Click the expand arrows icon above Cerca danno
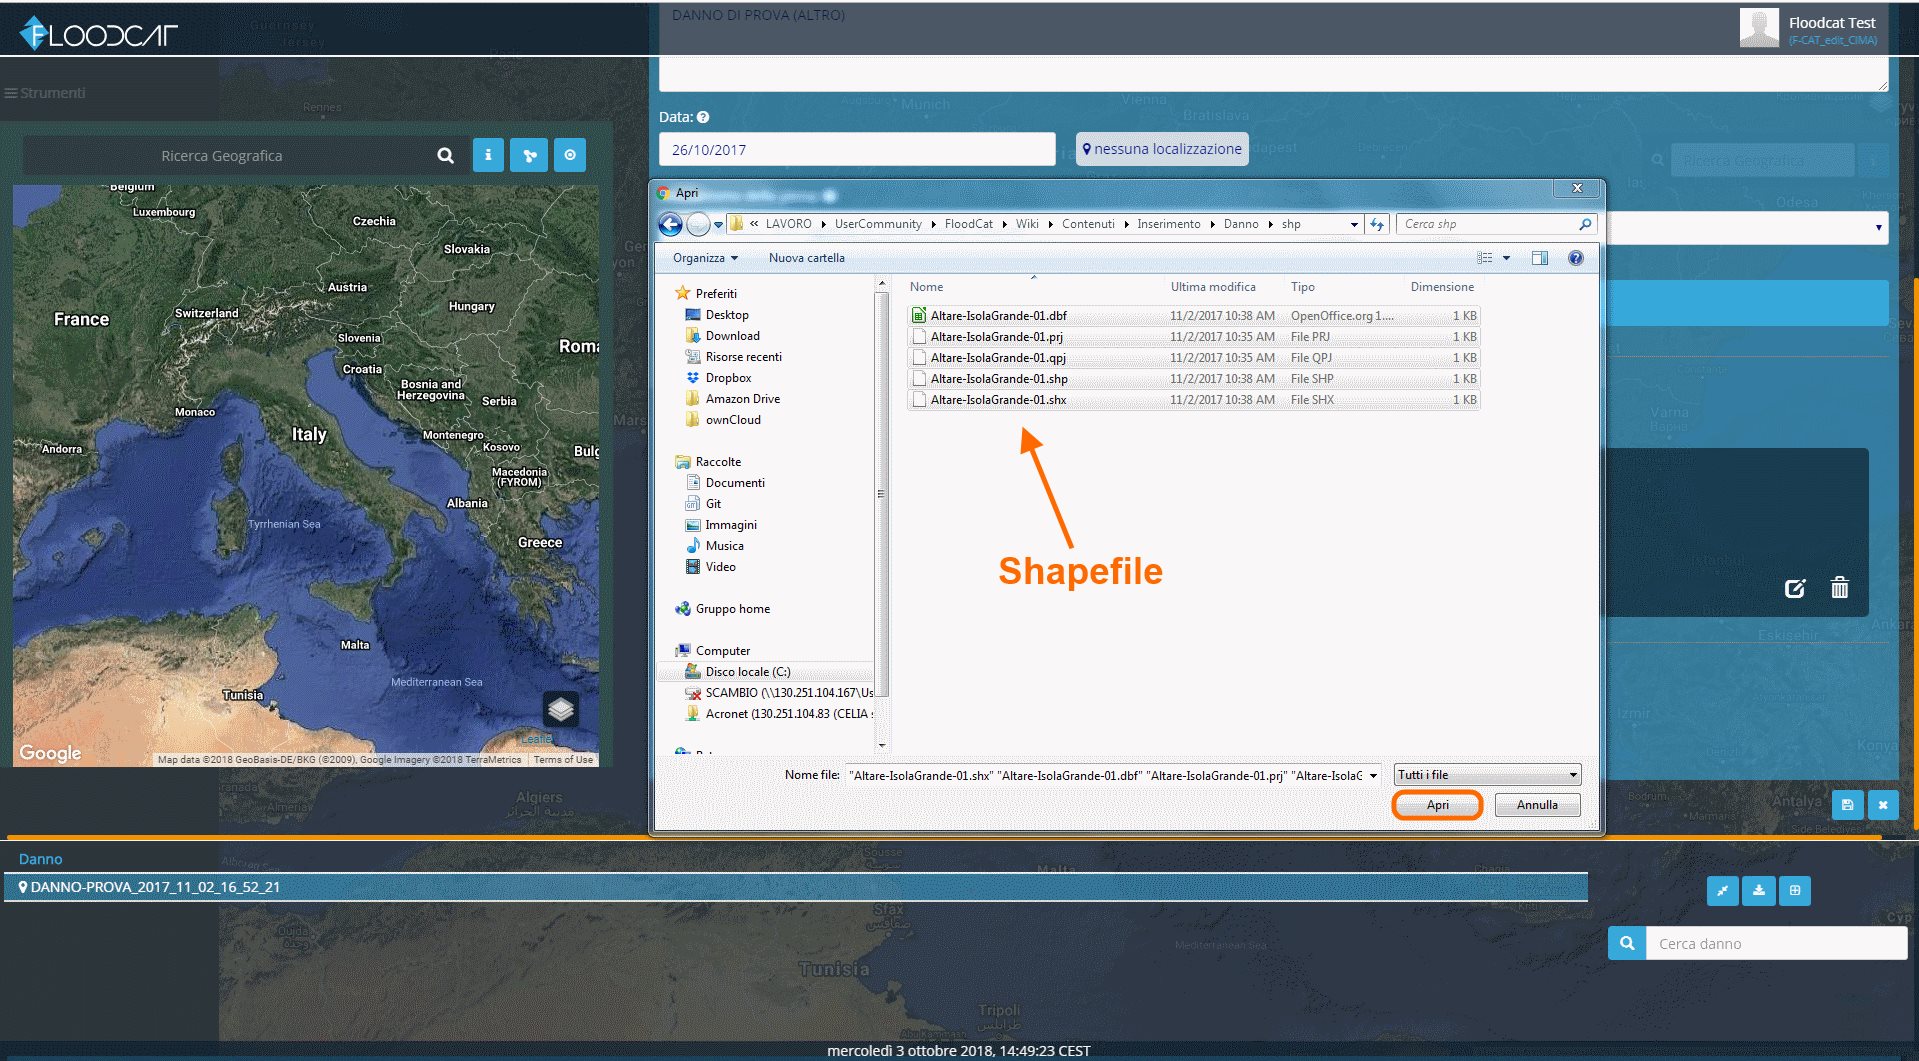The width and height of the screenshot is (1919, 1061). click(x=1723, y=890)
